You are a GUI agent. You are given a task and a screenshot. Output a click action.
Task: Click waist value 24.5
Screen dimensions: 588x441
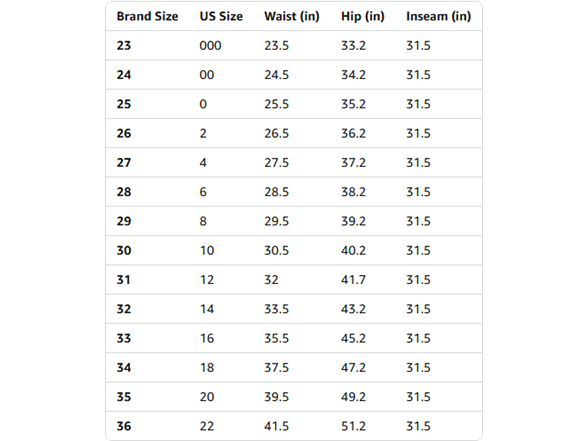[x=276, y=75]
